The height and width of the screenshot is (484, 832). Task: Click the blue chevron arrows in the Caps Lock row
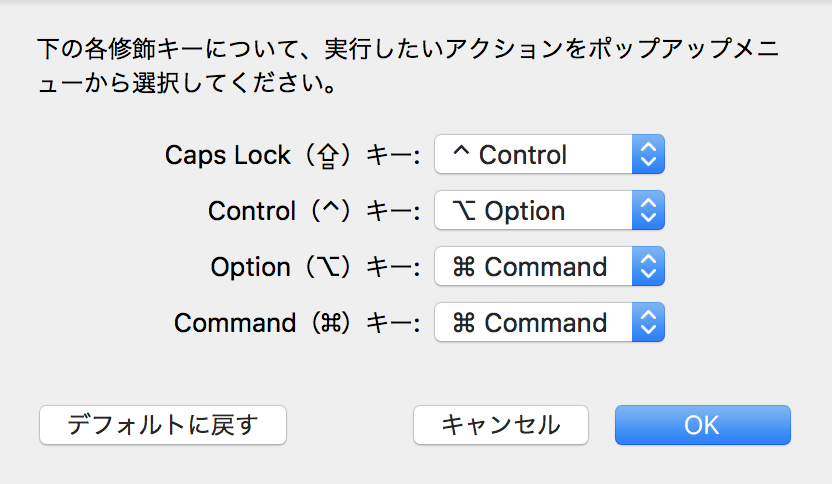pos(648,155)
